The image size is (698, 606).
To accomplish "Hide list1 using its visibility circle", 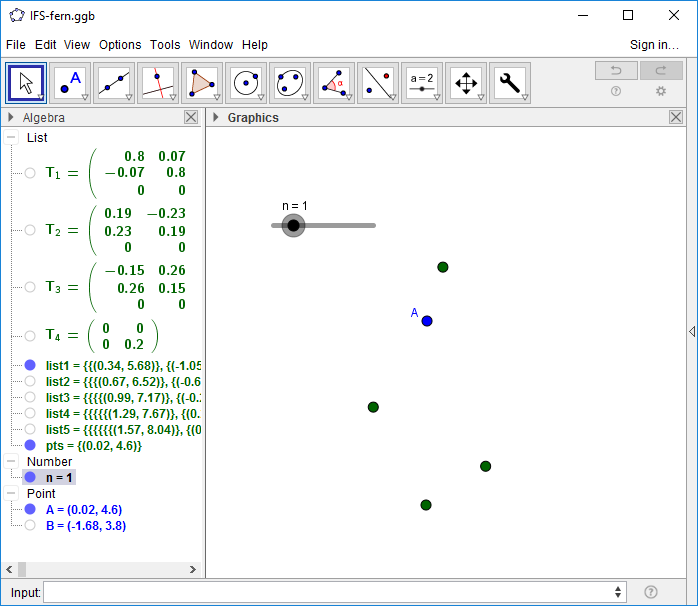I will click(30, 365).
